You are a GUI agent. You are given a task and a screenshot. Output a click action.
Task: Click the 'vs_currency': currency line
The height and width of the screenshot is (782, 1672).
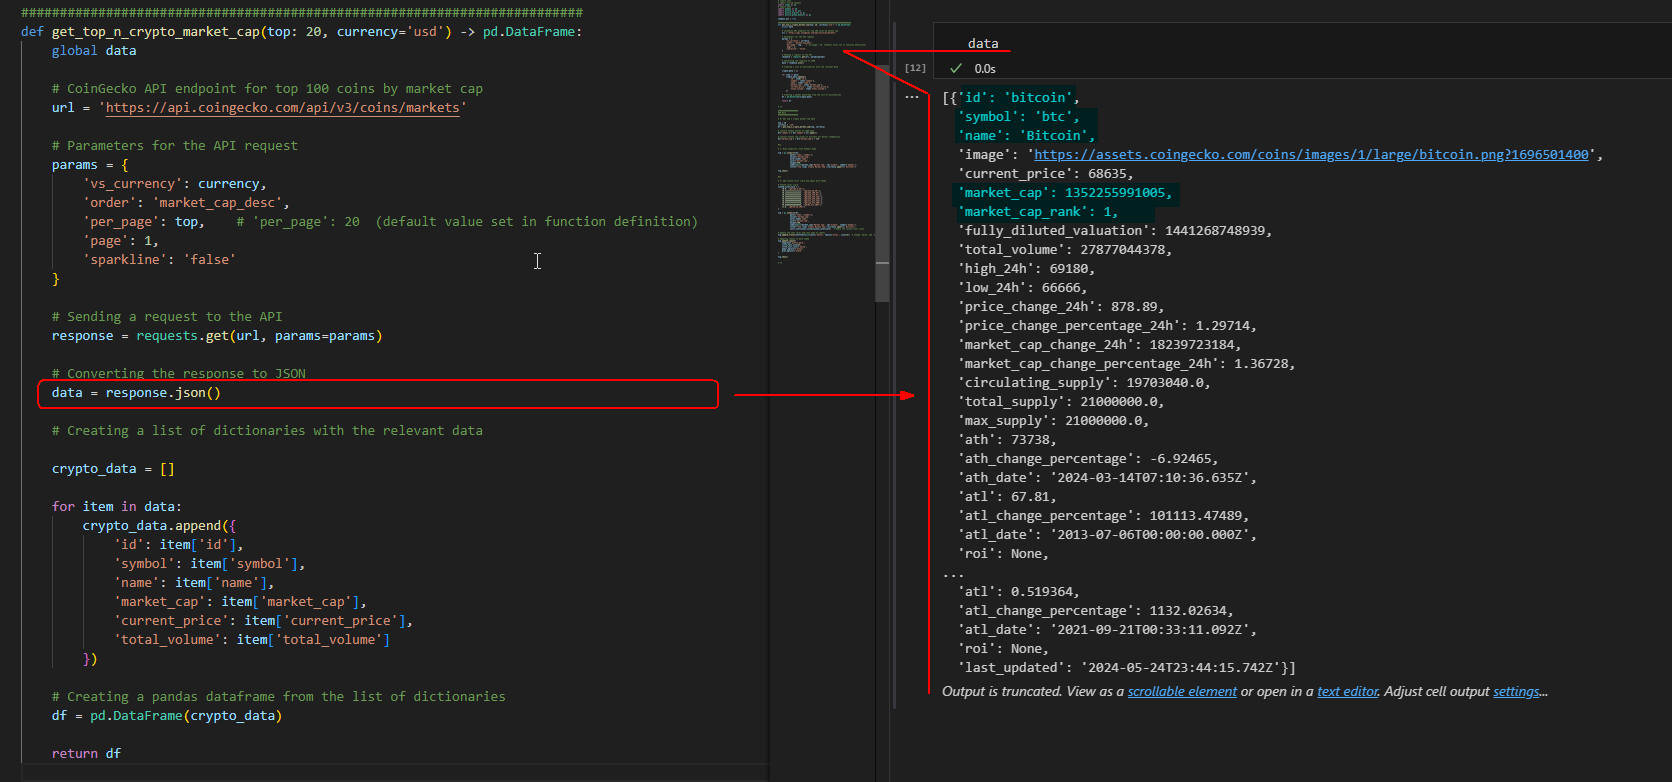(175, 184)
